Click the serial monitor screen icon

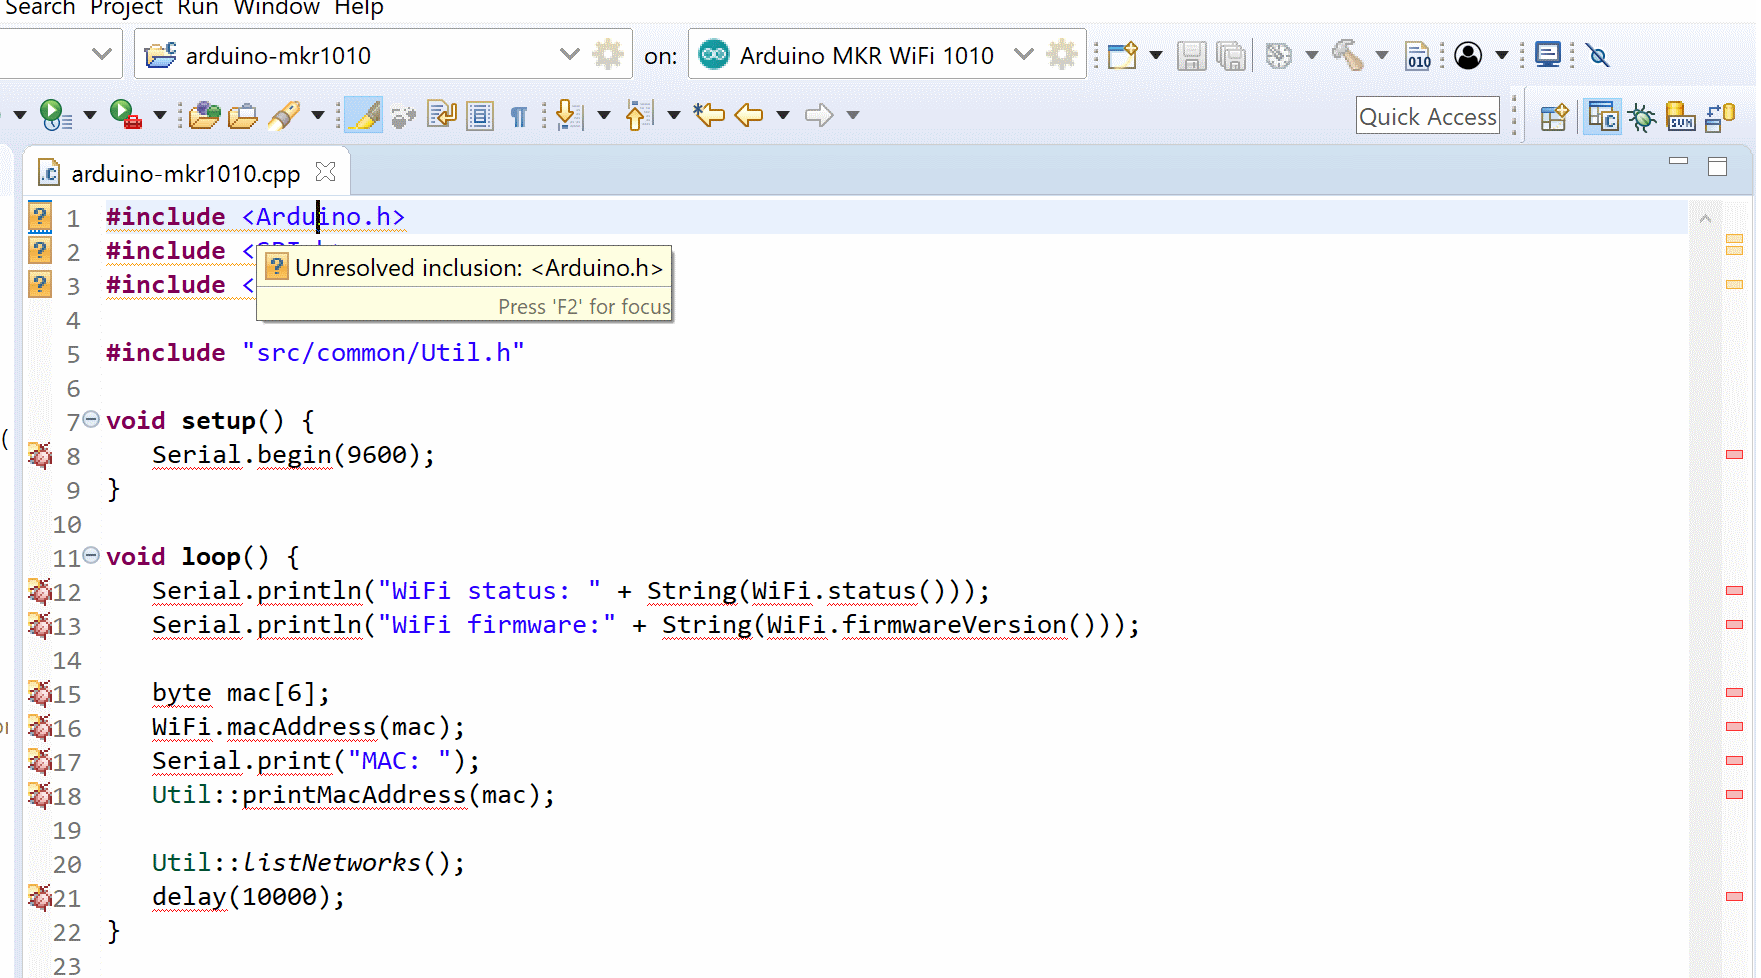pyautogui.click(x=1548, y=54)
